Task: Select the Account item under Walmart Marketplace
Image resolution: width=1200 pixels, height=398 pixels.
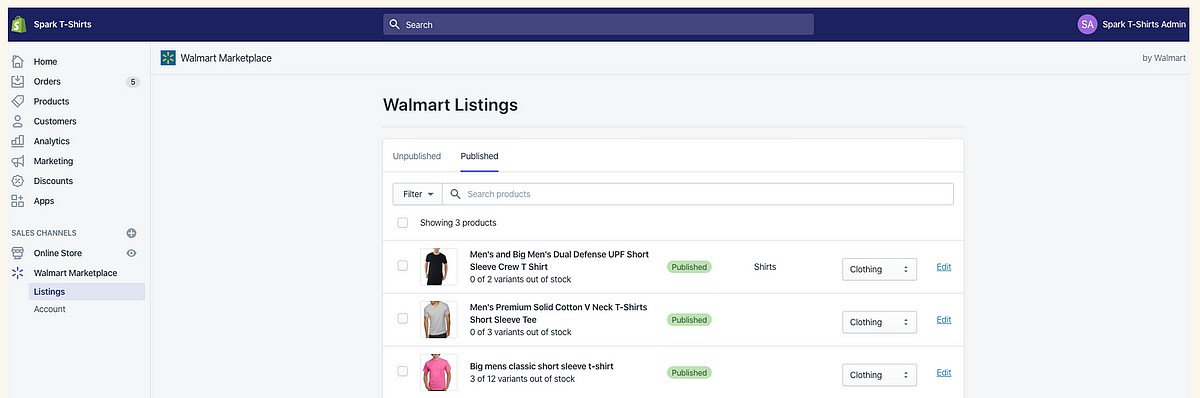Action: [50, 309]
